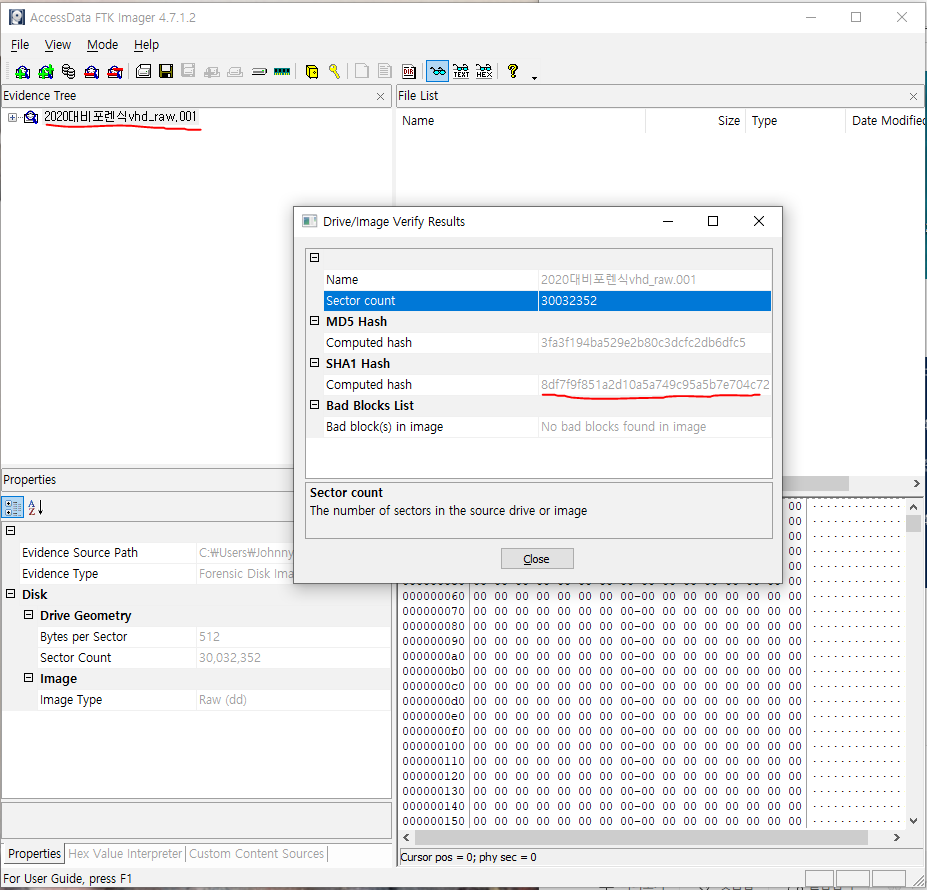927x890 pixels.
Task: Open the Mode menu
Action: (102, 45)
